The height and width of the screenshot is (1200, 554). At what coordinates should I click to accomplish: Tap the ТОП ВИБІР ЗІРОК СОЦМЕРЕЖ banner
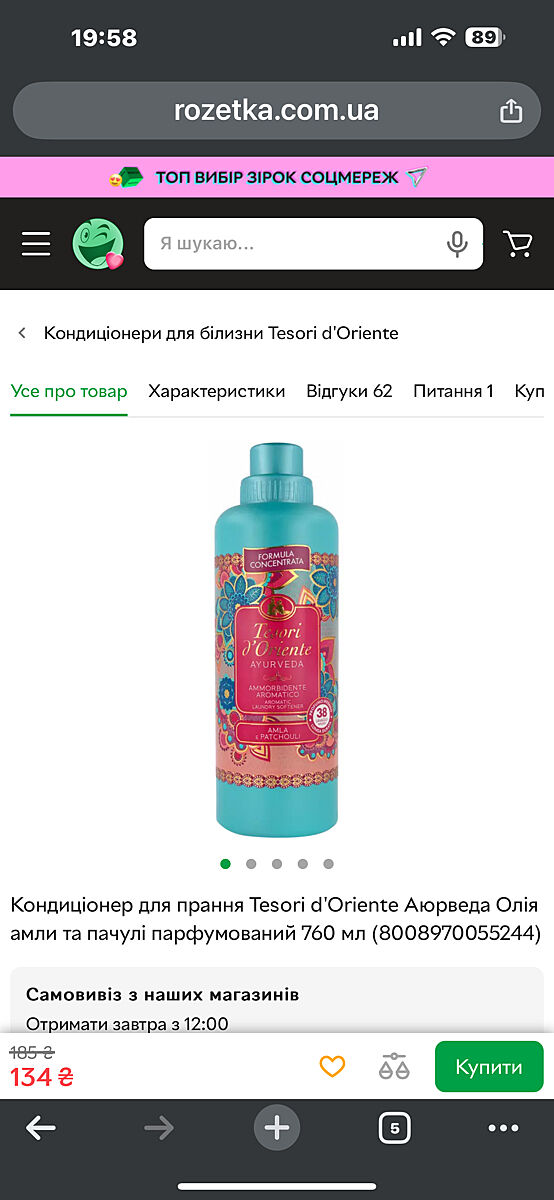pos(277,177)
